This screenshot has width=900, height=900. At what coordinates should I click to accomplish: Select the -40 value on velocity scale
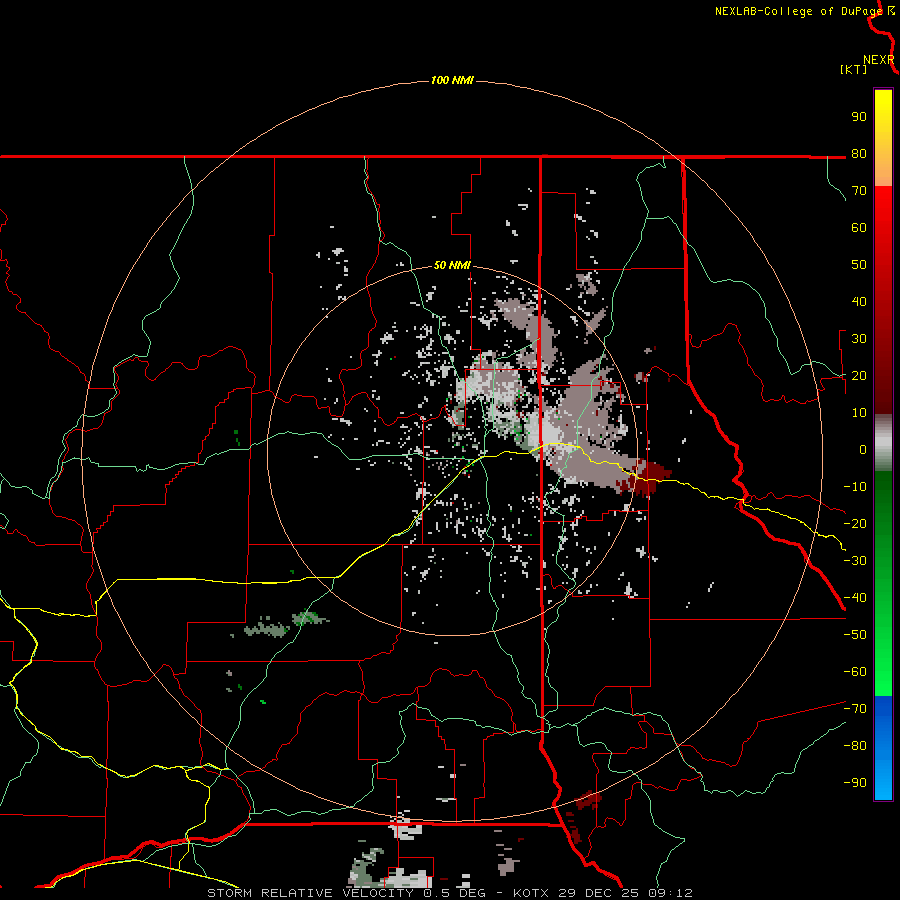[855, 598]
